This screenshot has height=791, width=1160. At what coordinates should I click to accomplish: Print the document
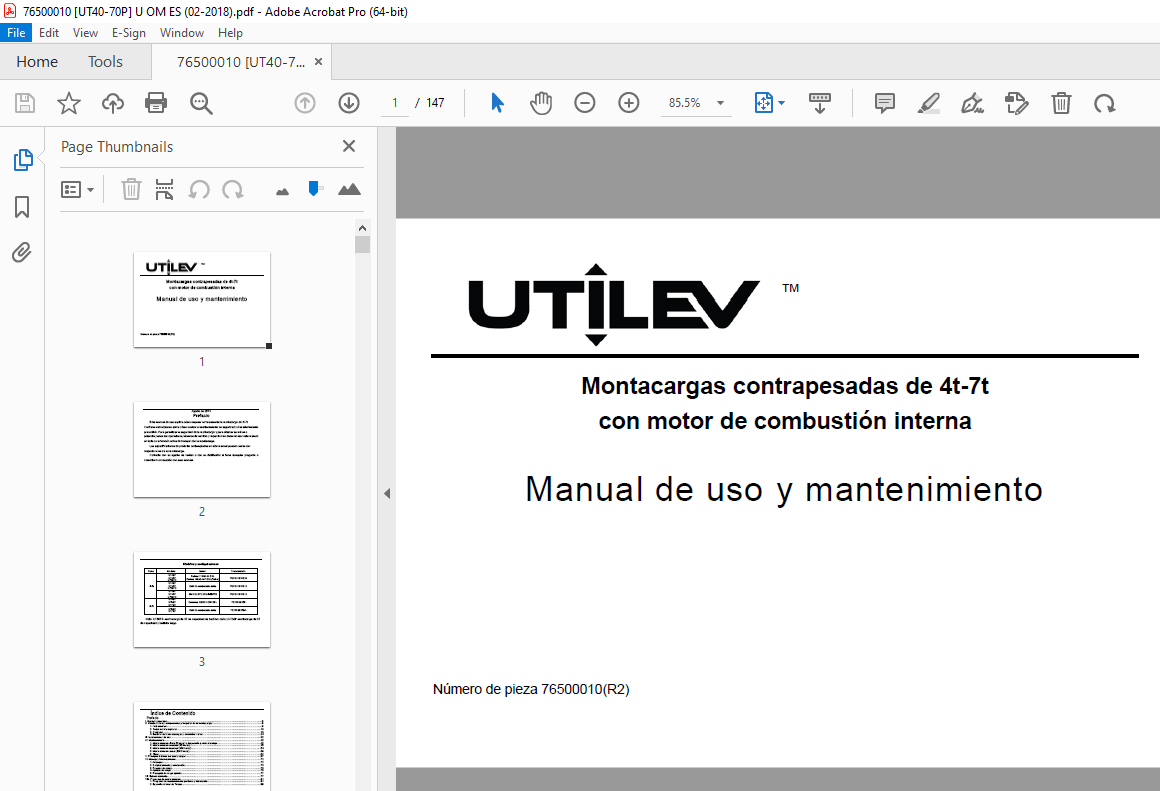click(x=156, y=103)
